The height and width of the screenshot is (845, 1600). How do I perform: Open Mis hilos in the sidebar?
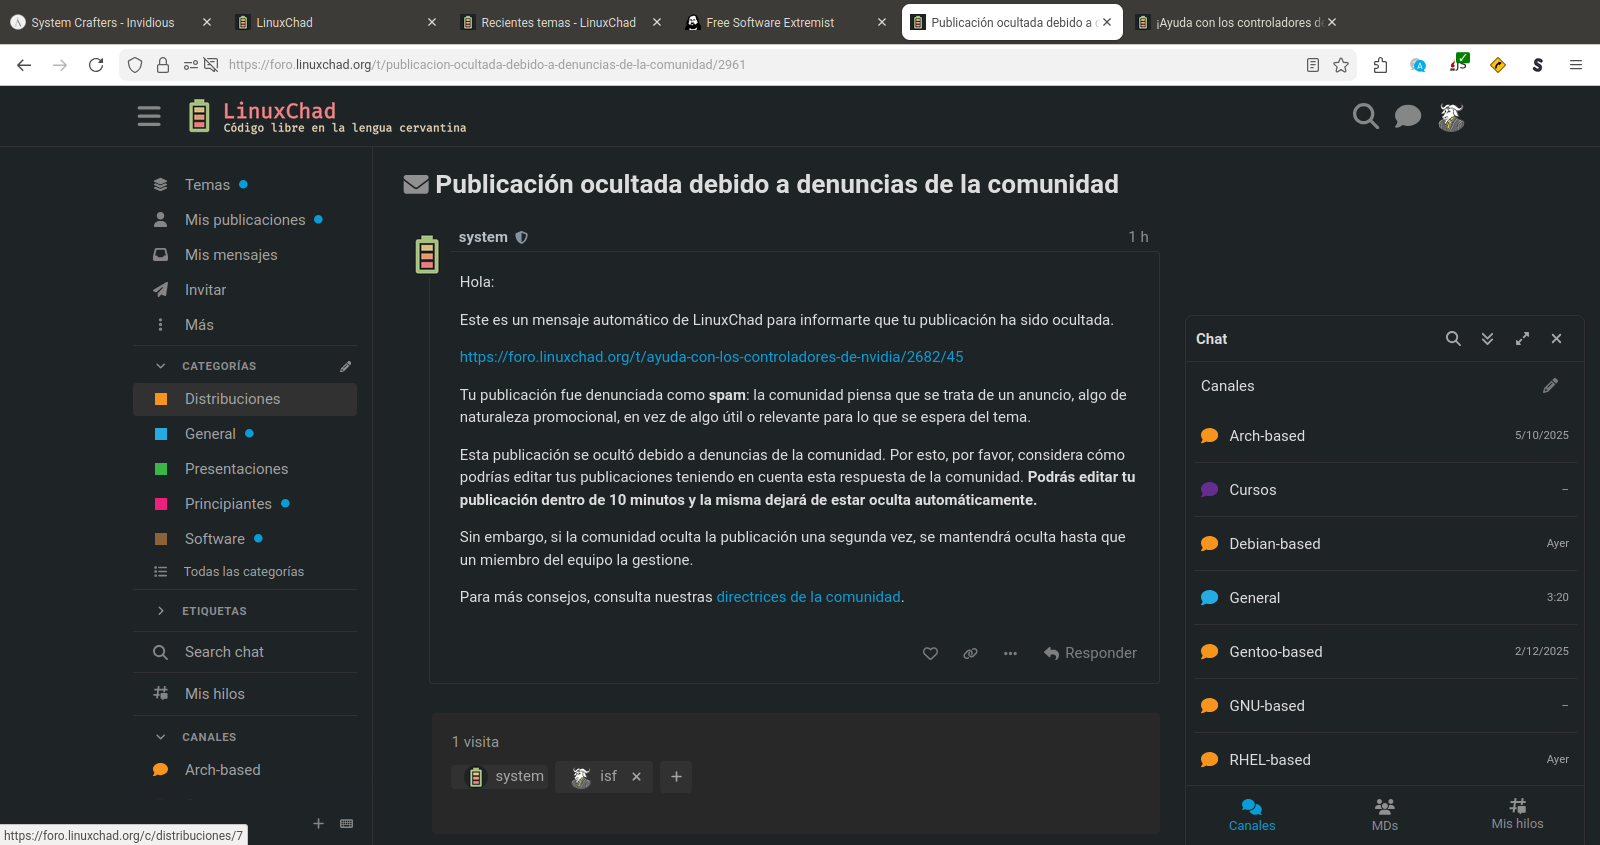tap(245, 694)
